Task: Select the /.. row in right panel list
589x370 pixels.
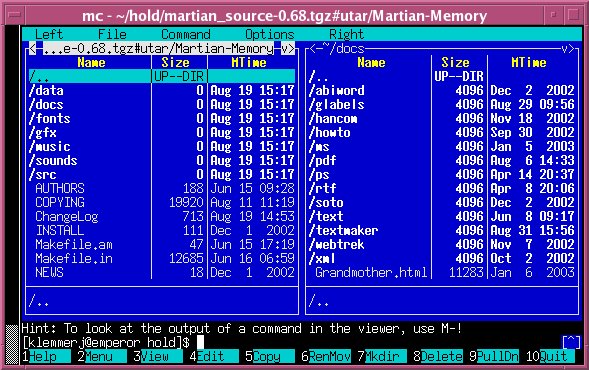Action: click(442, 76)
